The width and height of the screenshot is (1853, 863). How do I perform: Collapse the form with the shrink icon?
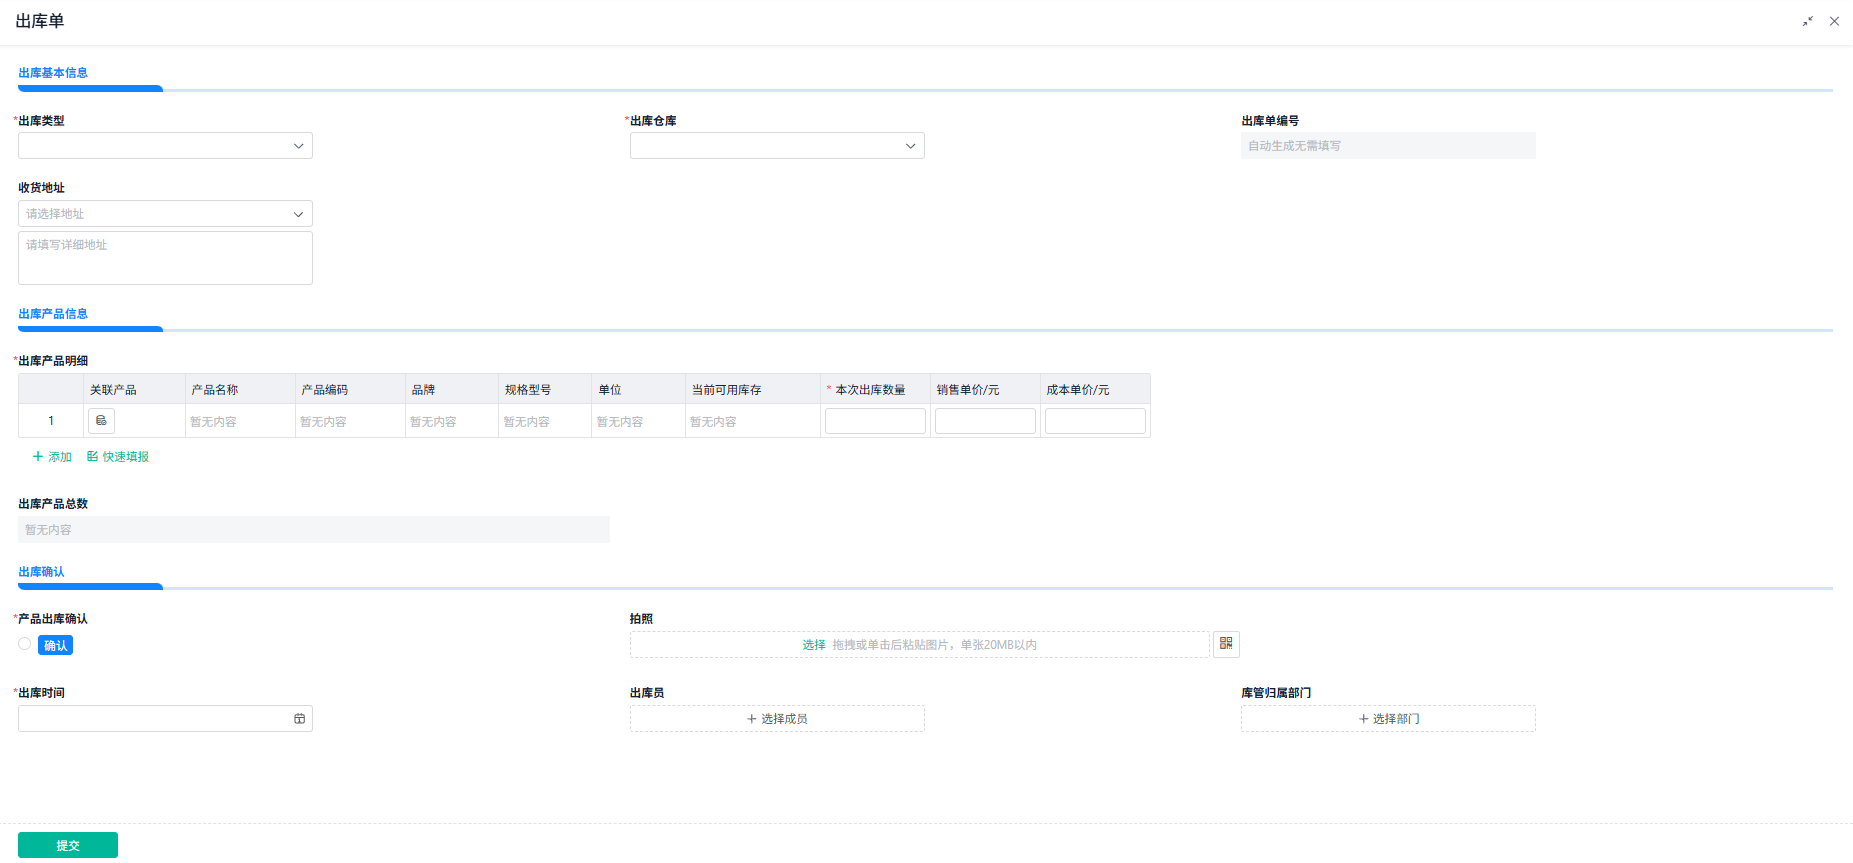(1808, 21)
